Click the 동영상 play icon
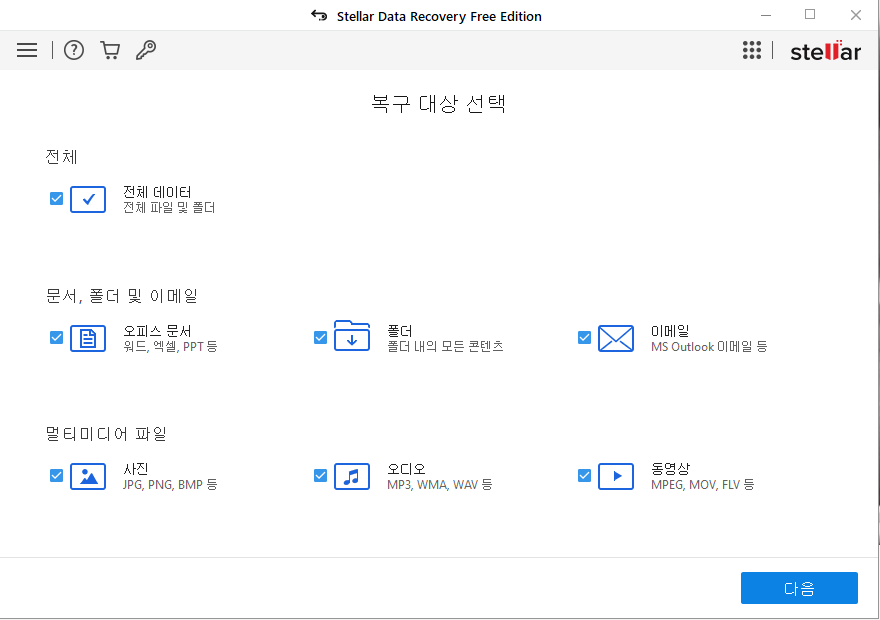This screenshot has height=620, width=880. (616, 476)
